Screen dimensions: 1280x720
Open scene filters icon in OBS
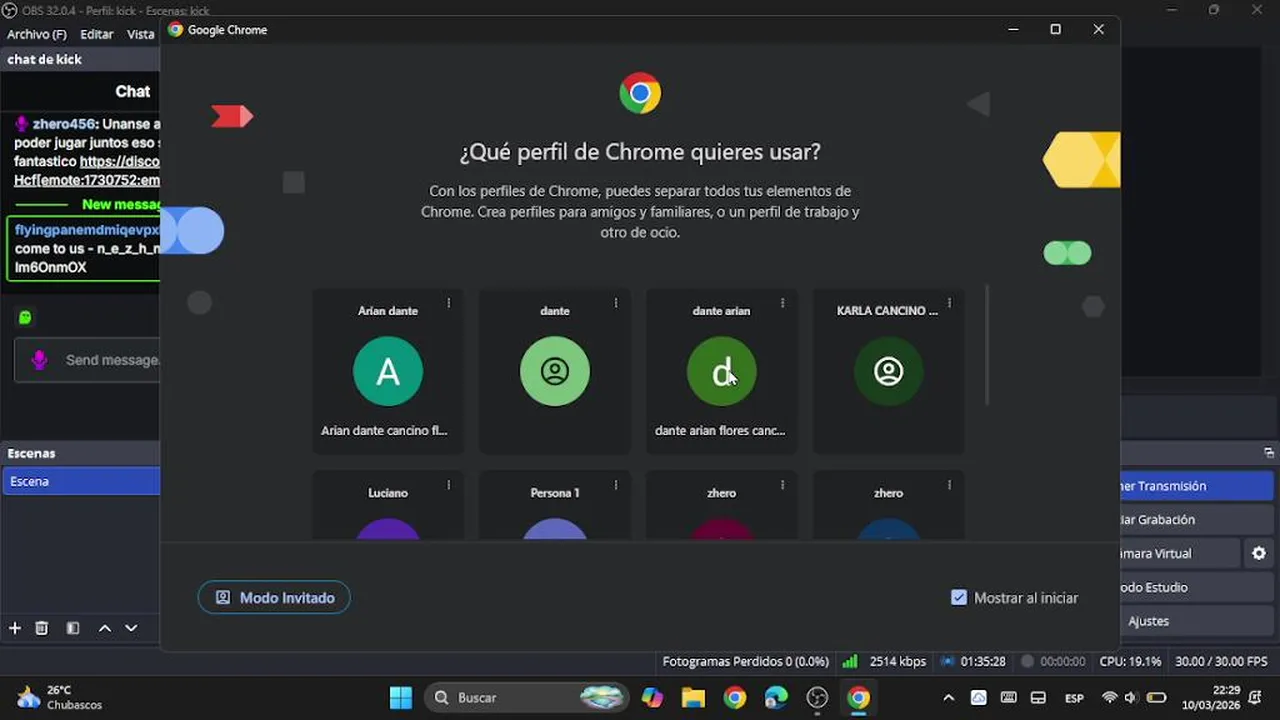point(73,628)
